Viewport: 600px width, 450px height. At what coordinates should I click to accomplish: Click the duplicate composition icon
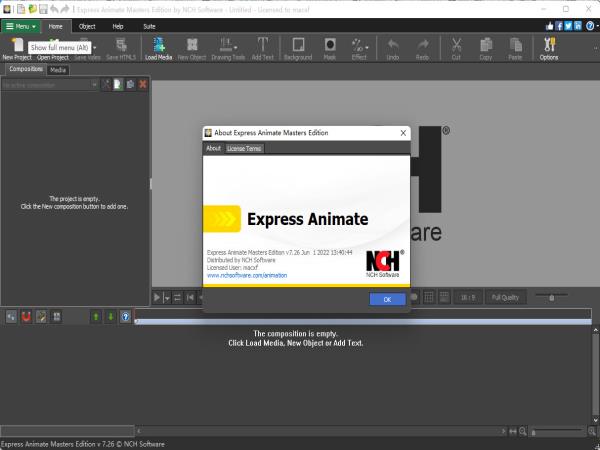pos(130,84)
